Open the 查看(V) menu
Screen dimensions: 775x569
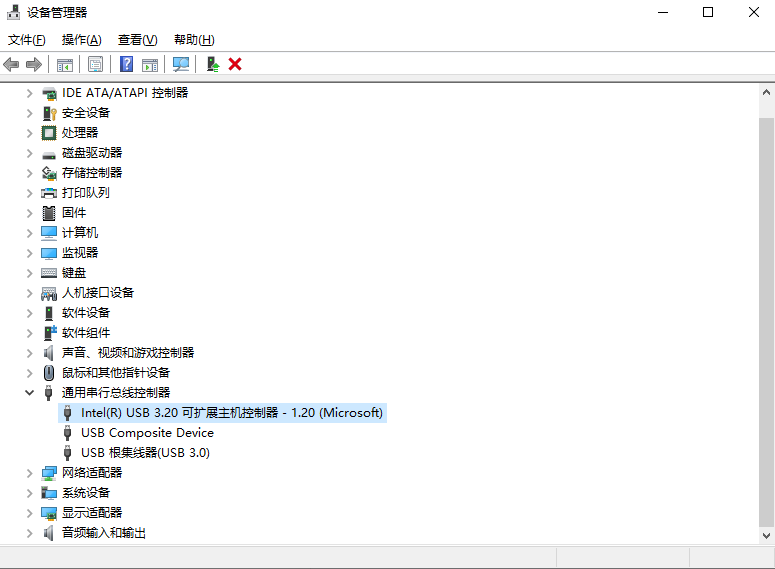137,40
